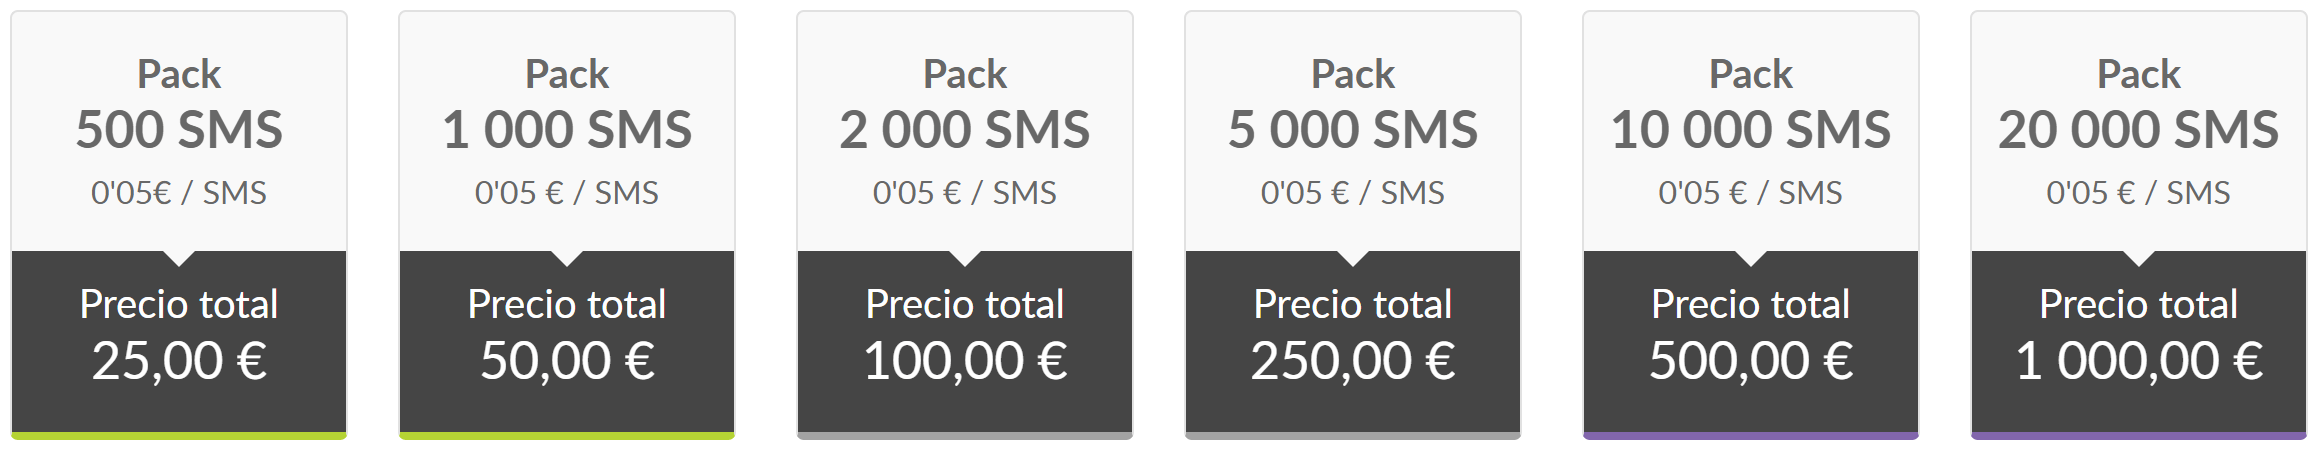
Task: Click the green bar under the 25,00 € price
Action: [x=179, y=435]
